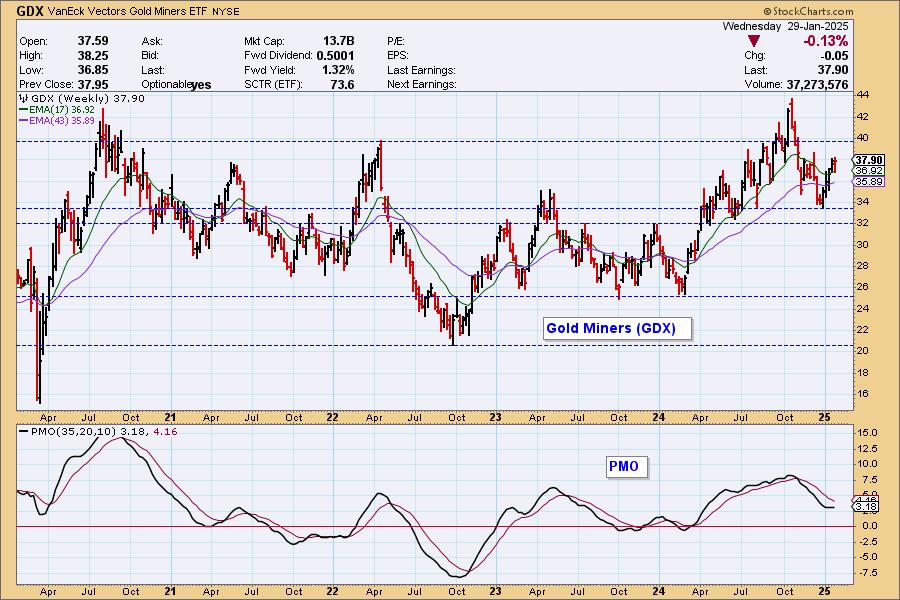Image resolution: width=900 pixels, height=600 pixels.
Task: Click the -7.5 label on PMO axis
Action: (866, 573)
